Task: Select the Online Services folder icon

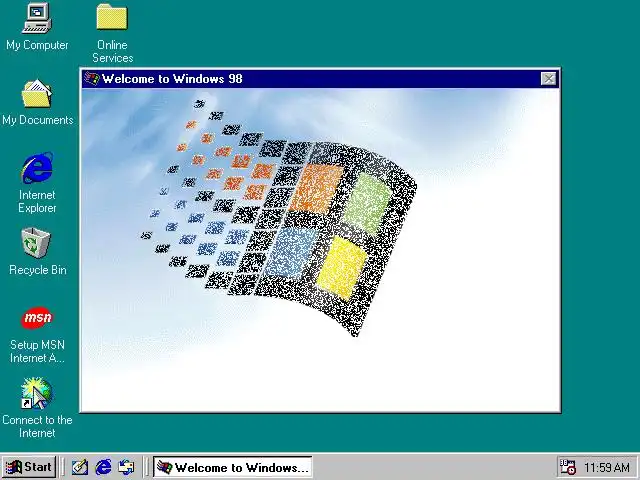Action: click(x=112, y=17)
